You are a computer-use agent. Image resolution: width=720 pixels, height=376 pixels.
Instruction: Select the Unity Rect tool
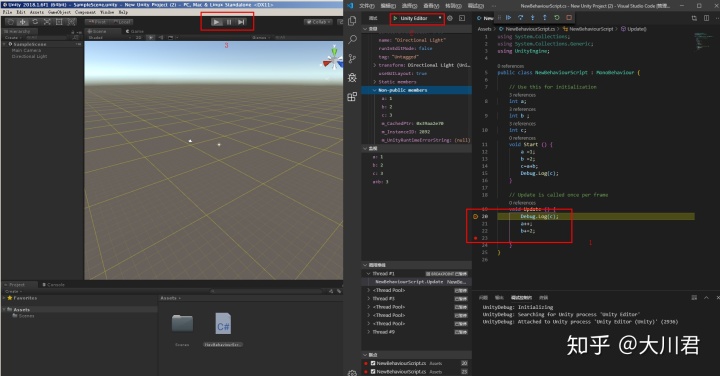pos(59,22)
